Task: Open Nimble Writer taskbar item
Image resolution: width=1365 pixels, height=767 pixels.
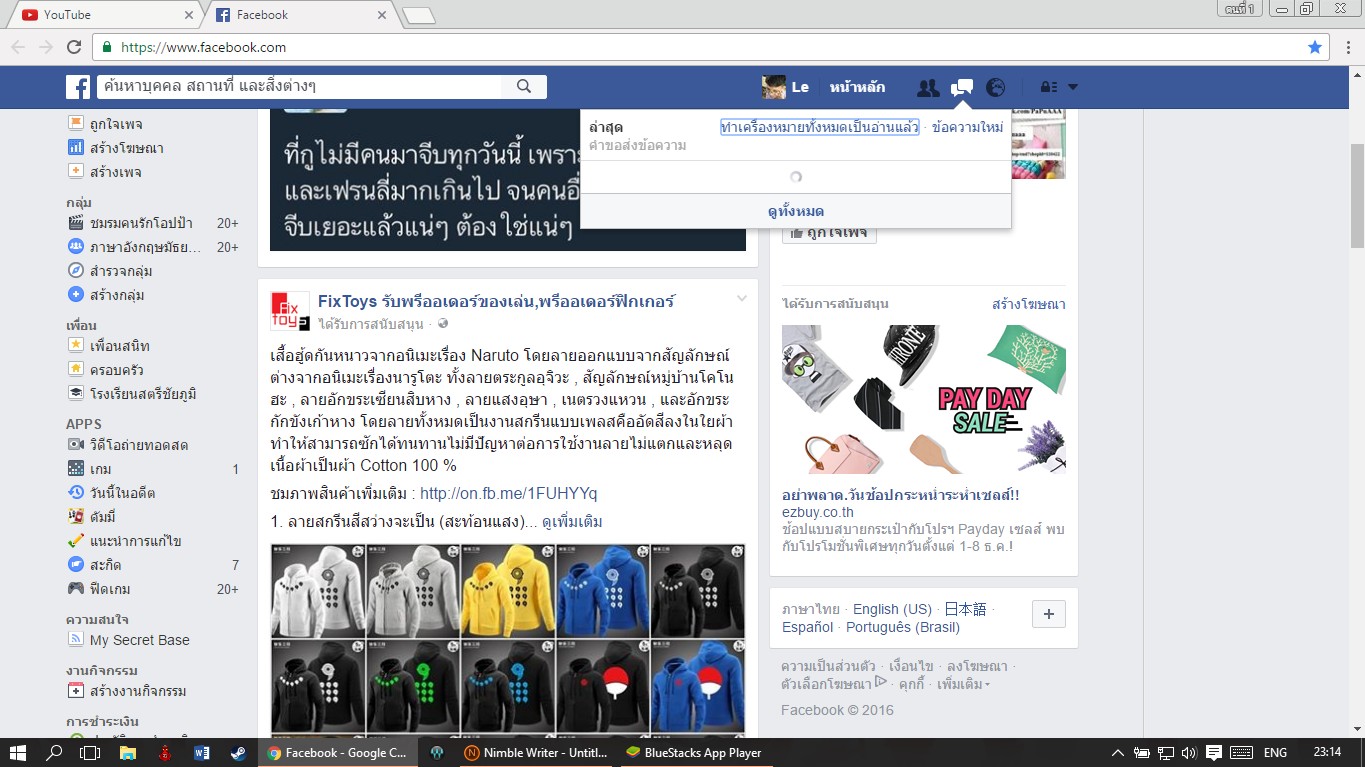Action: (x=535, y=752)
